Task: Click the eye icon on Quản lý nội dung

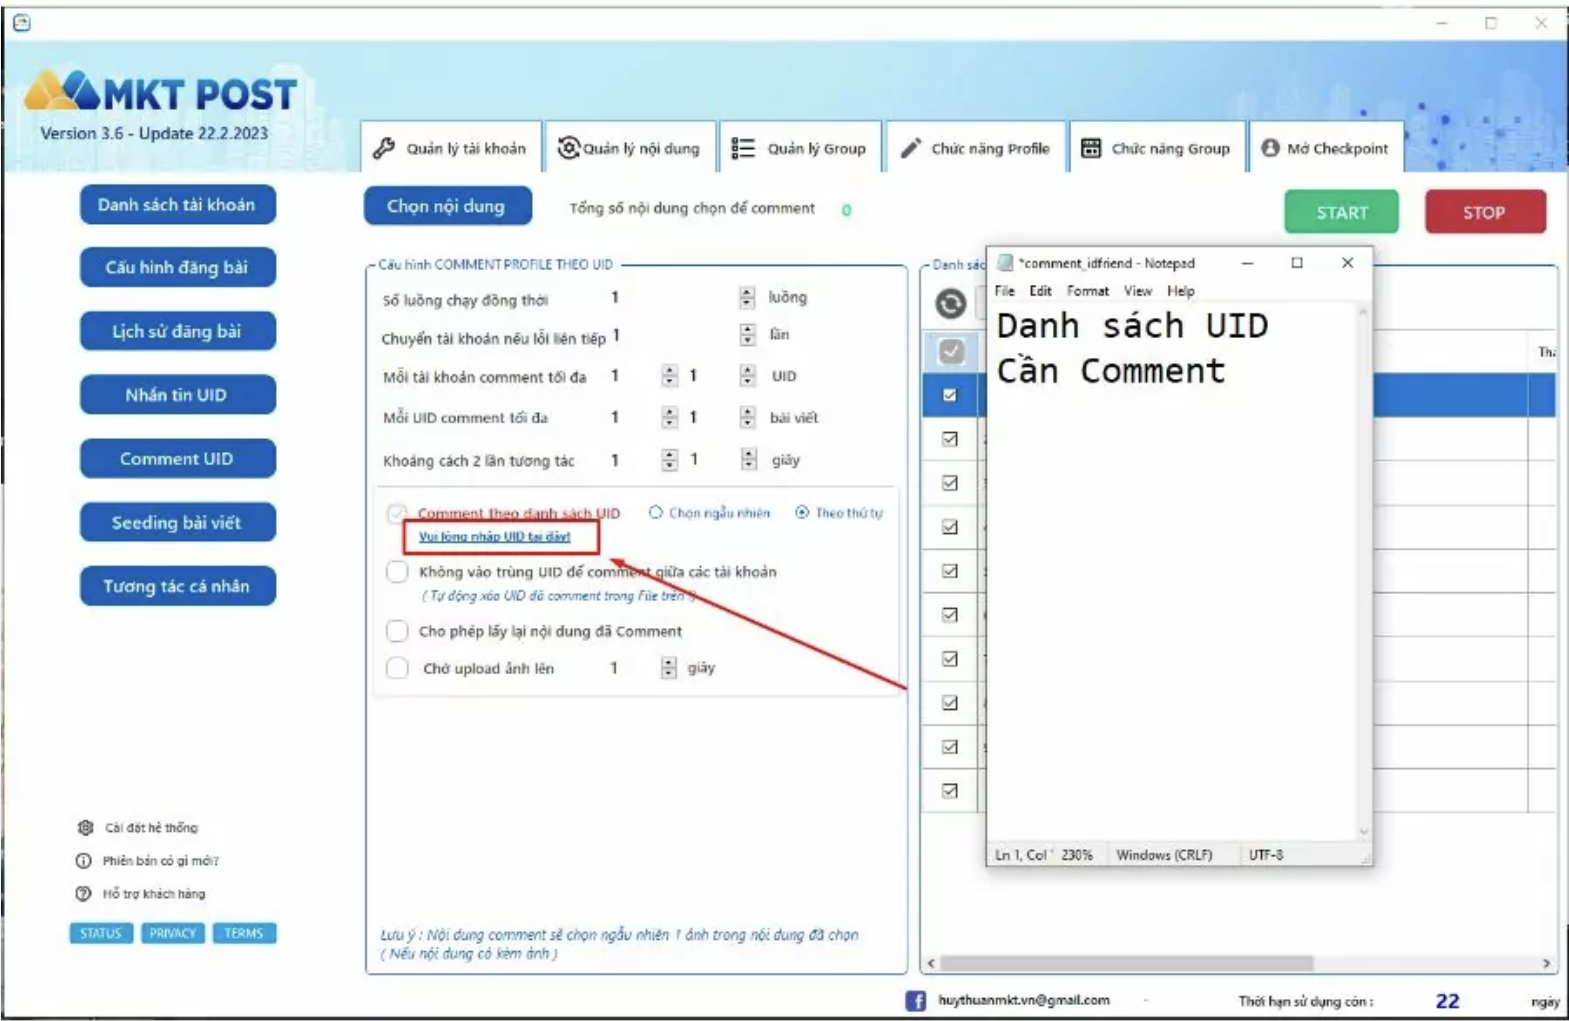Action: pos(569,148)
